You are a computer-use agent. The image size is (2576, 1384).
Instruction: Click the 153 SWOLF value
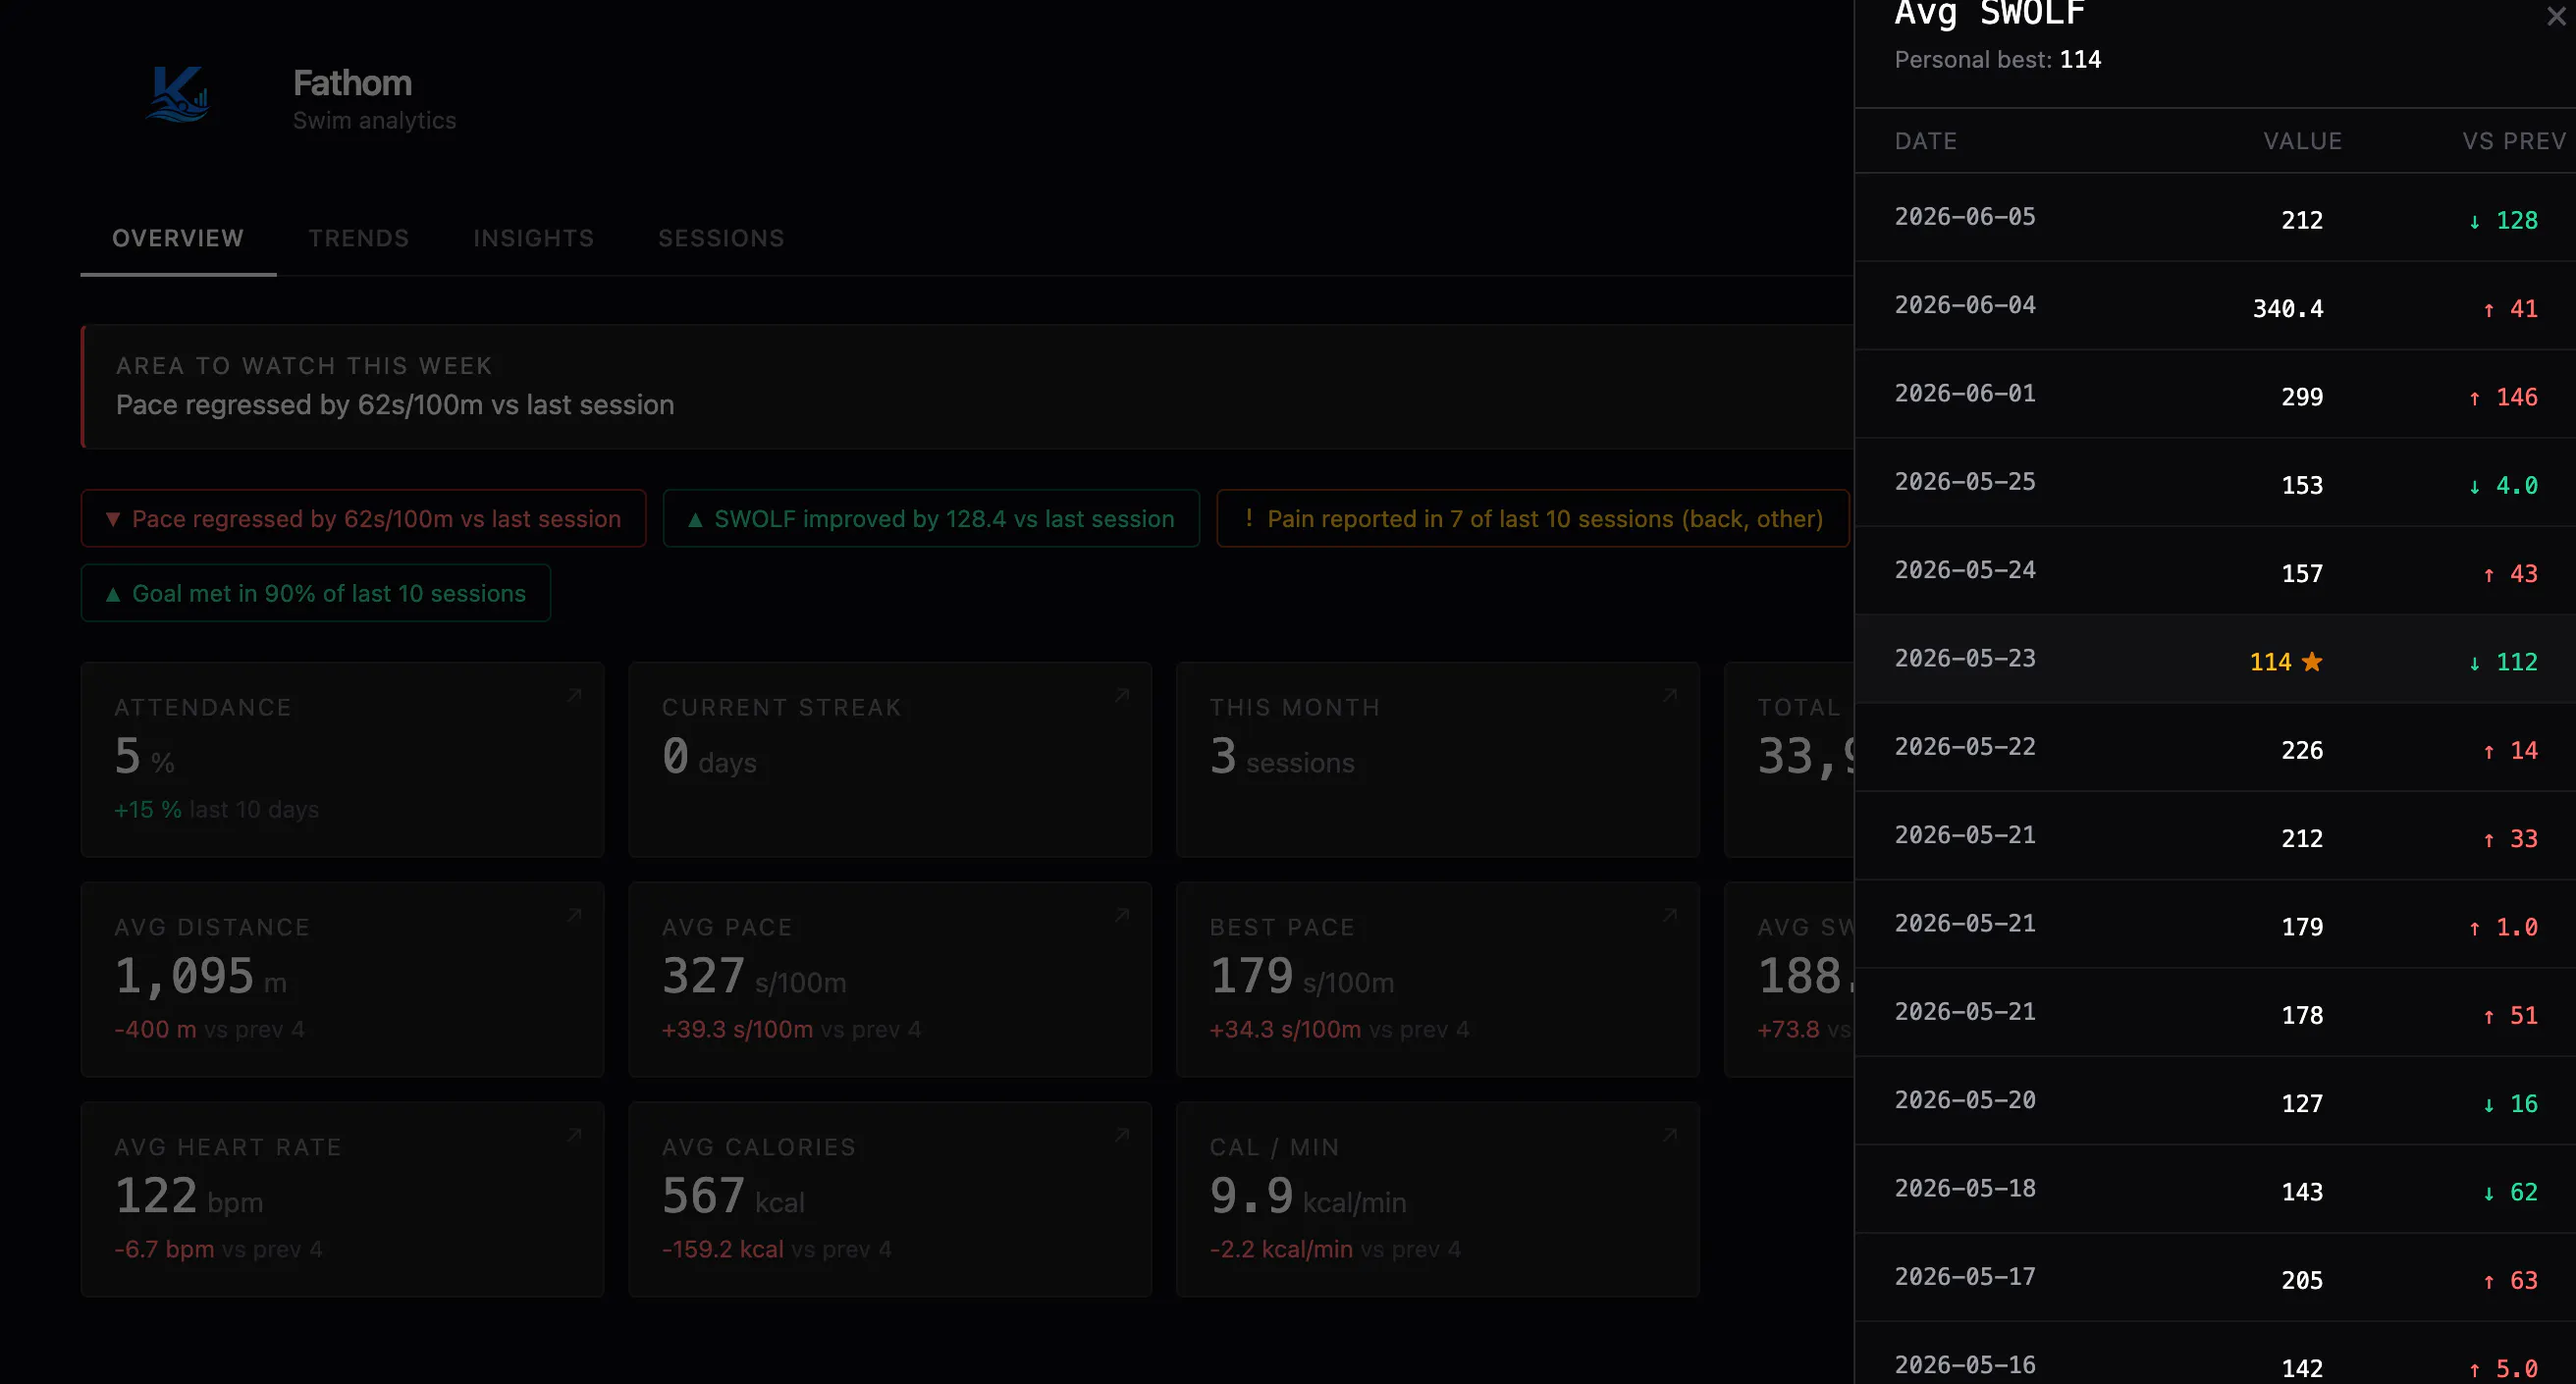click(x=2302, y=485)
